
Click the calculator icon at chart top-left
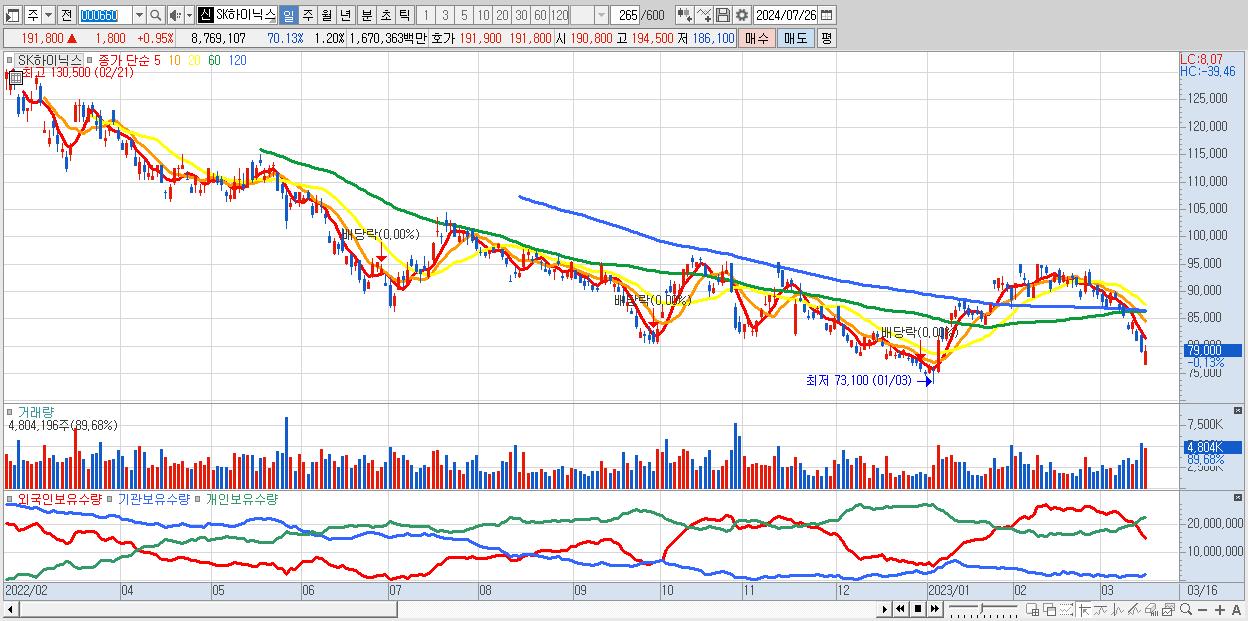click(15, 77)
